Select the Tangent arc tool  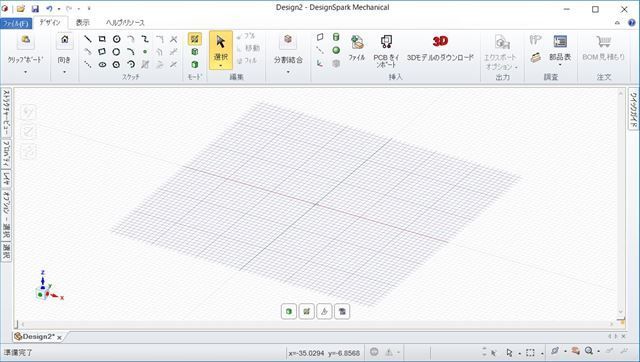[x=131, y=39]
